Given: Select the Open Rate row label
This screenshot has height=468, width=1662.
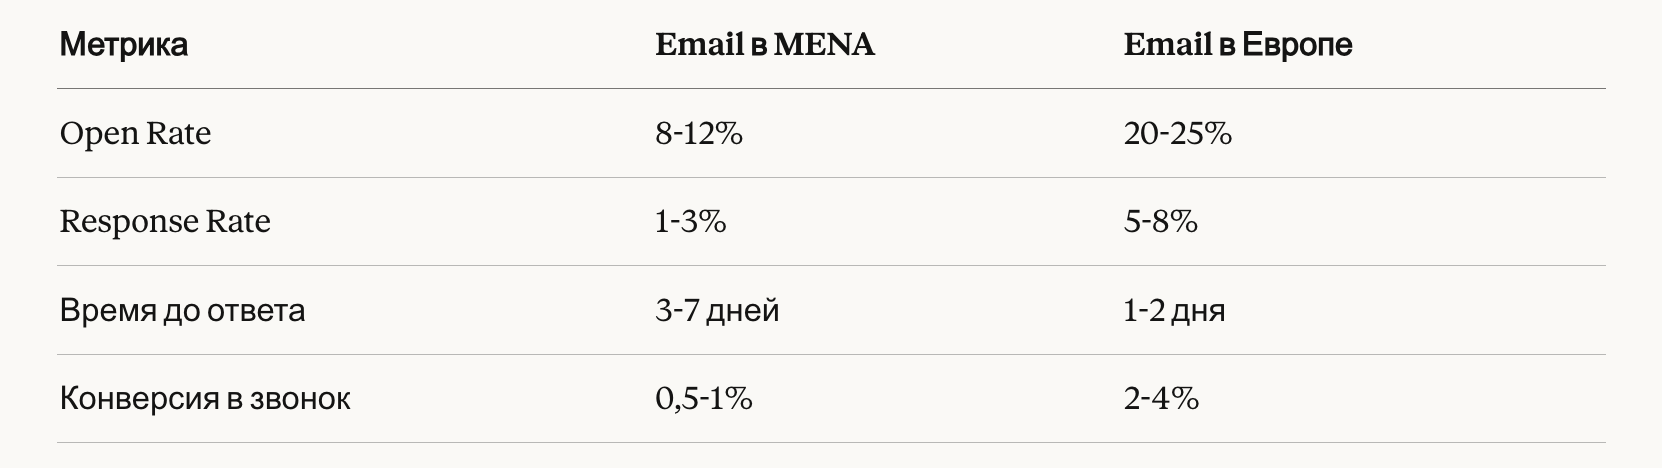Looking at the screenshot, I should (x=135, y=134).
